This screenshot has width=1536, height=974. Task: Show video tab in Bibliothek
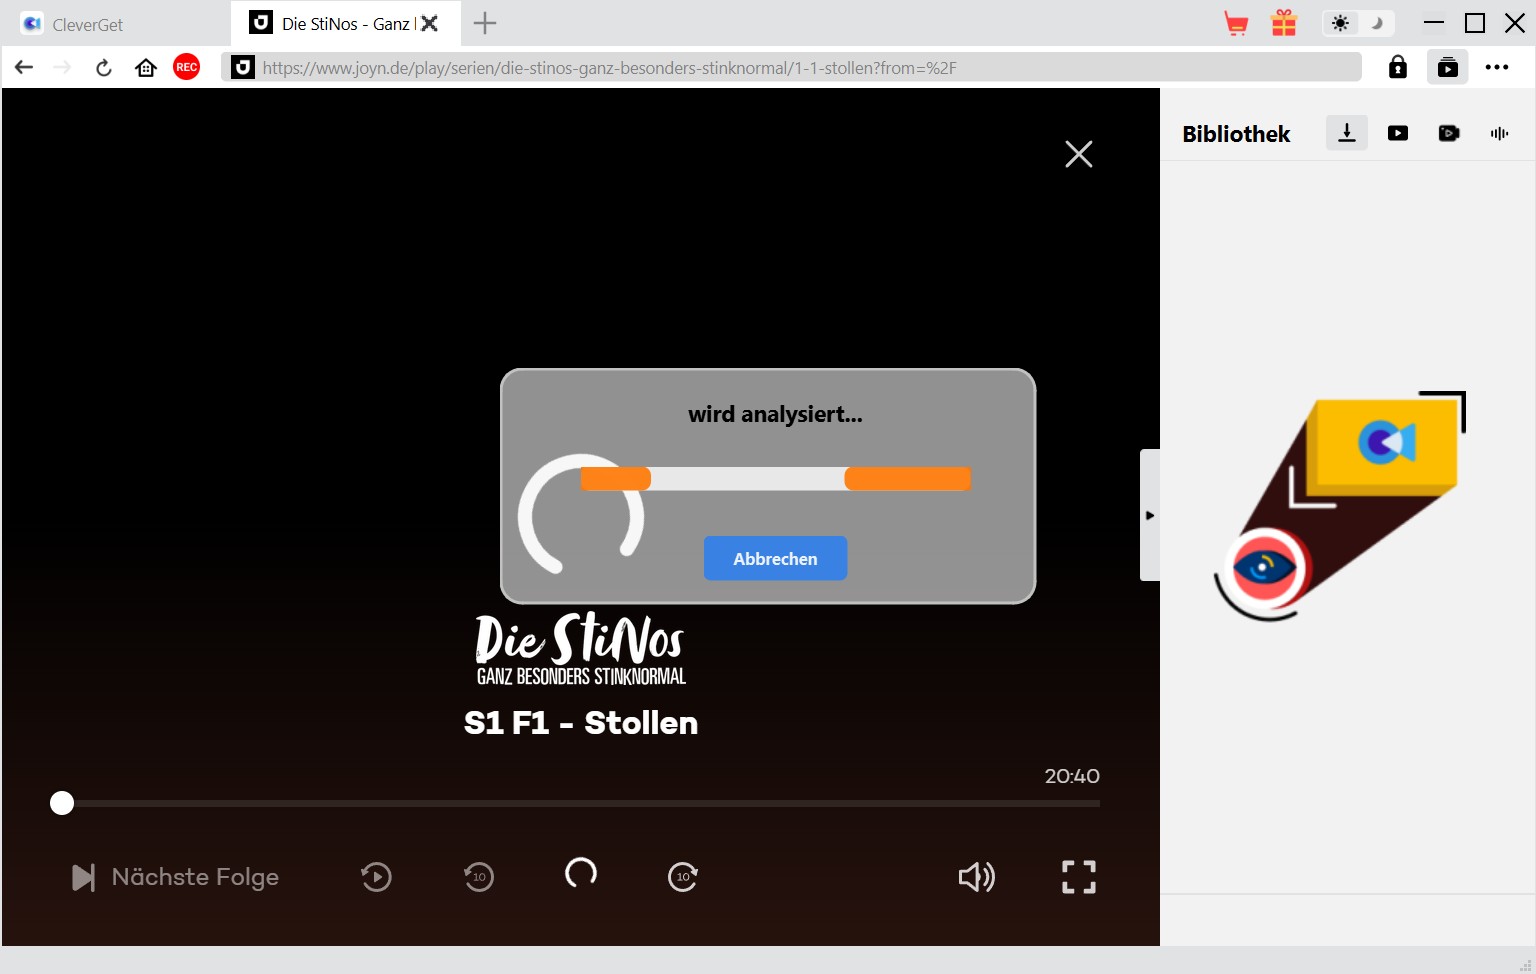tap(1398, 133)
